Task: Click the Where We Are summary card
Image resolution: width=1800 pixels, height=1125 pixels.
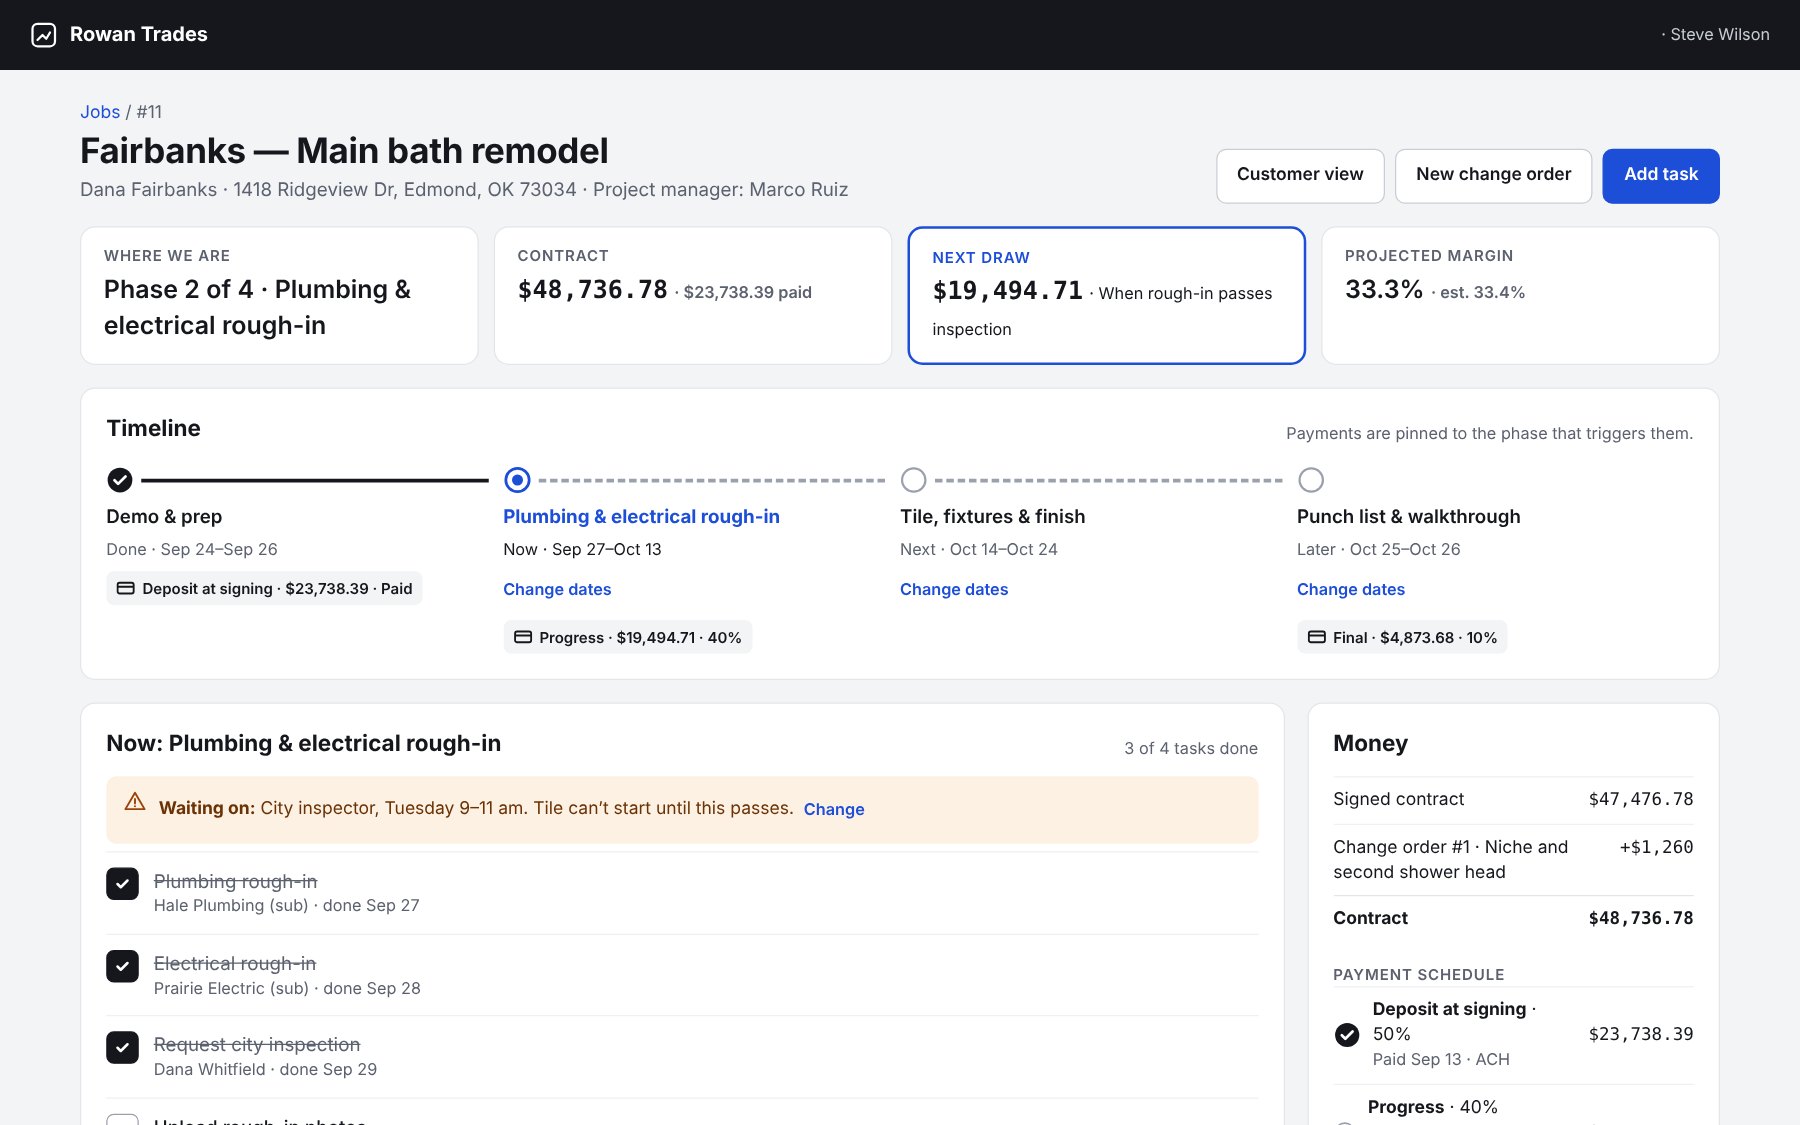Action: [x=279, y=295]
